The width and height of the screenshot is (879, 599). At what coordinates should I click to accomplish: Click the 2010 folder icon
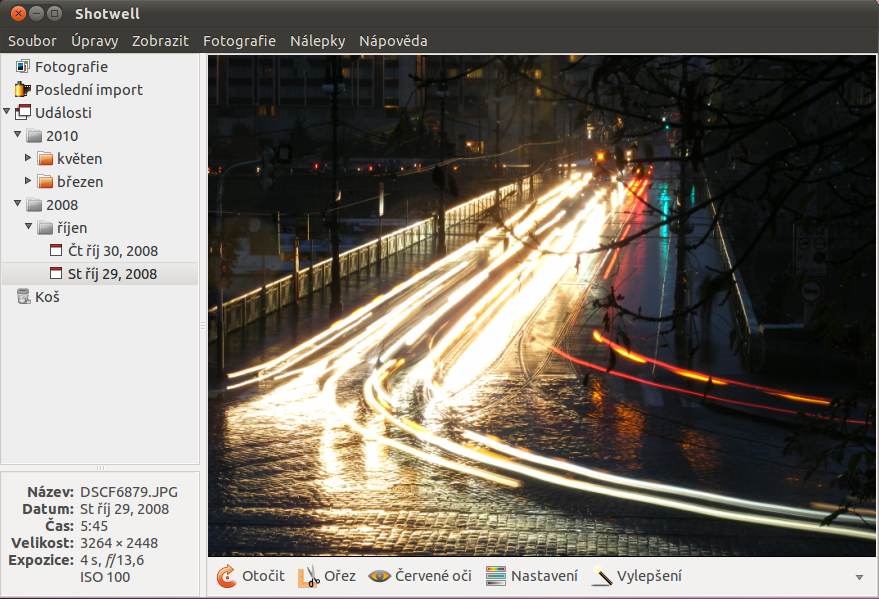pos(34,136)
